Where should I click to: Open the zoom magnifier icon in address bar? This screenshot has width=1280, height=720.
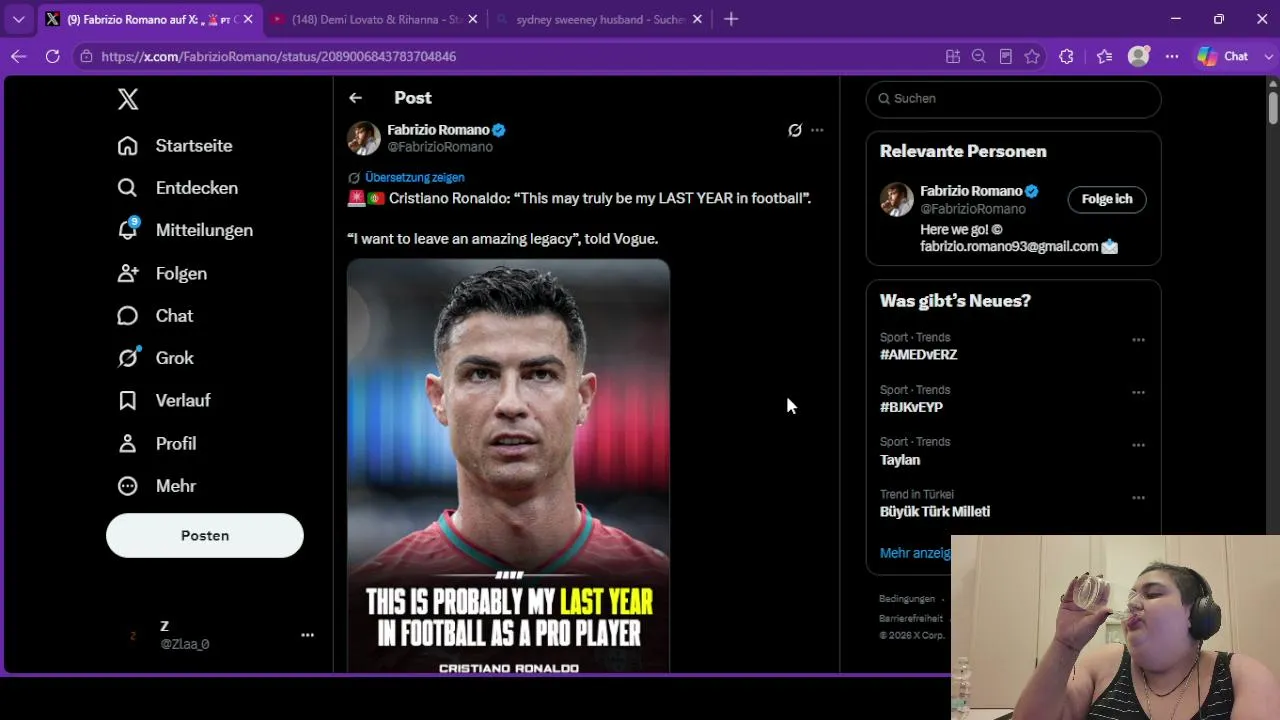click(979, 57)
